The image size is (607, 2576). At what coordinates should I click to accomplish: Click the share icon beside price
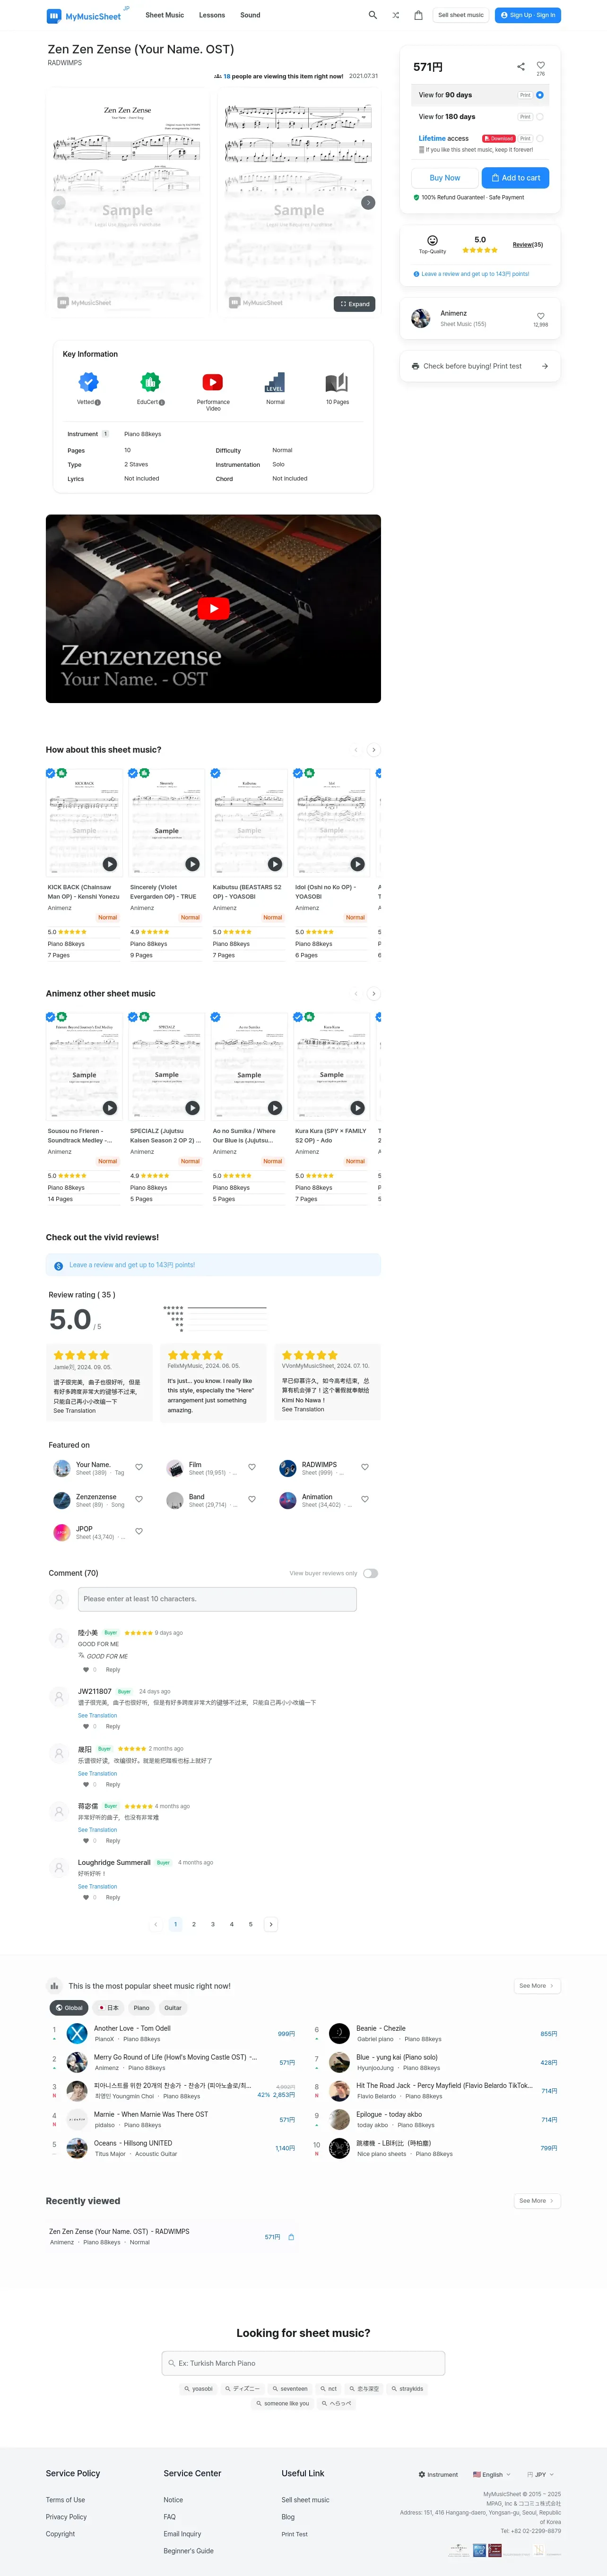520,67
